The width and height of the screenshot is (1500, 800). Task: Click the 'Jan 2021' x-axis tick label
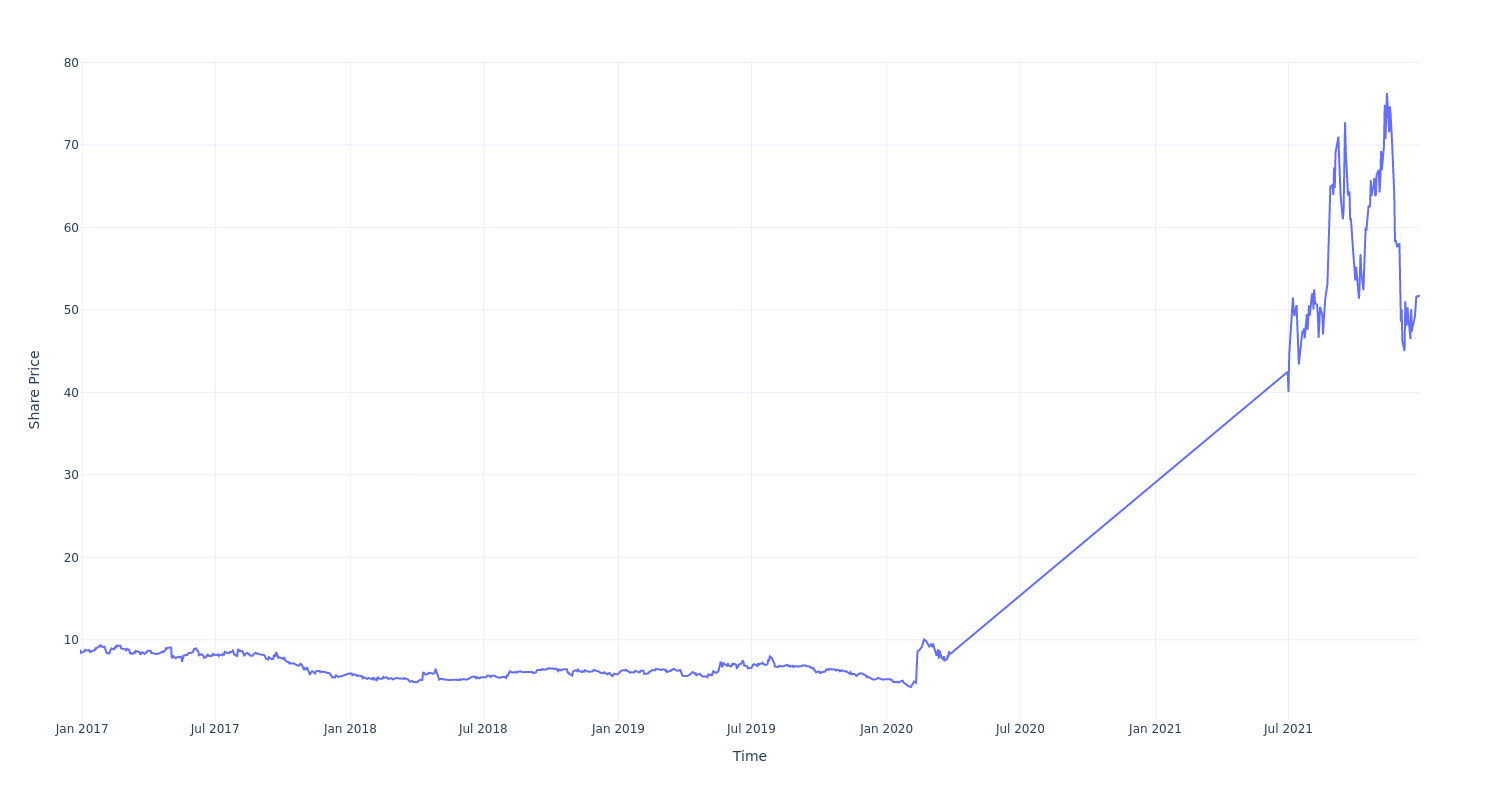point(1155,729)
